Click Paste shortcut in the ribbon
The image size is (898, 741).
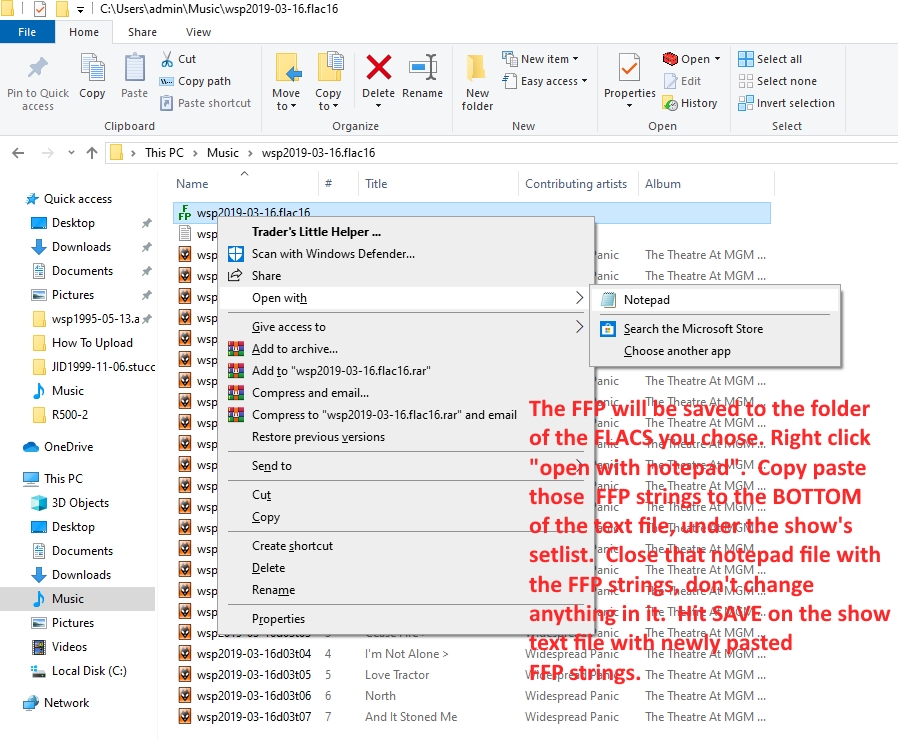pos(206,103)
